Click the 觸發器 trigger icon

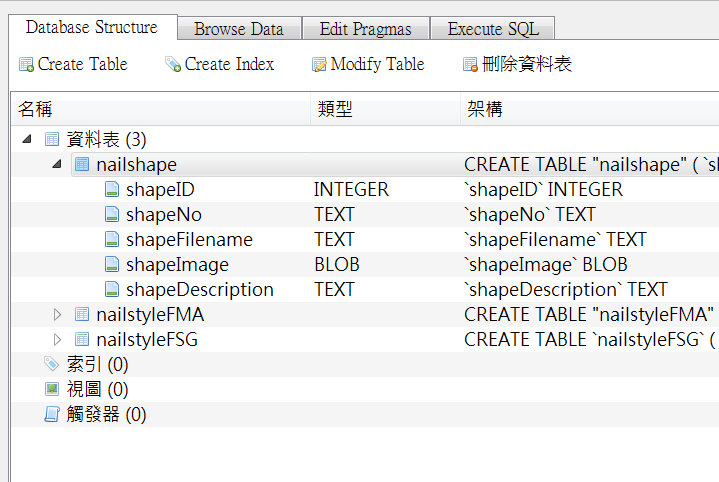pyautogui.click(x=52, y=414)
